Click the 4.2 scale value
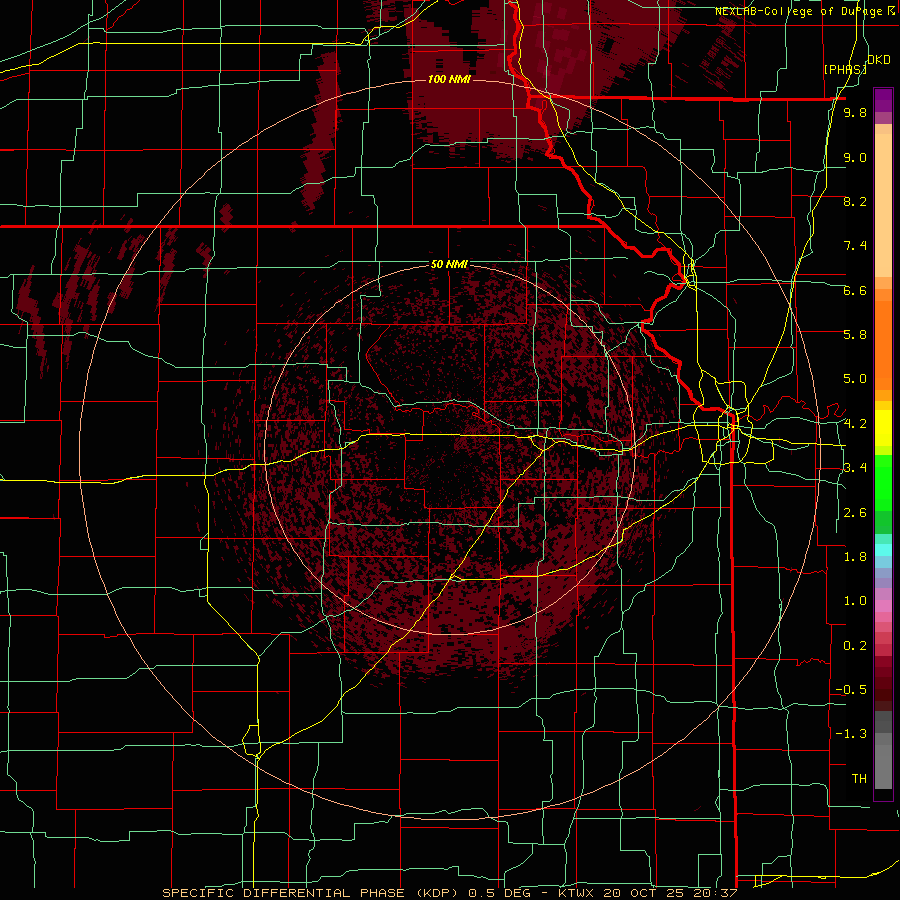The width and height of the screenshot is (900, 900). click(x=855, y=424)
